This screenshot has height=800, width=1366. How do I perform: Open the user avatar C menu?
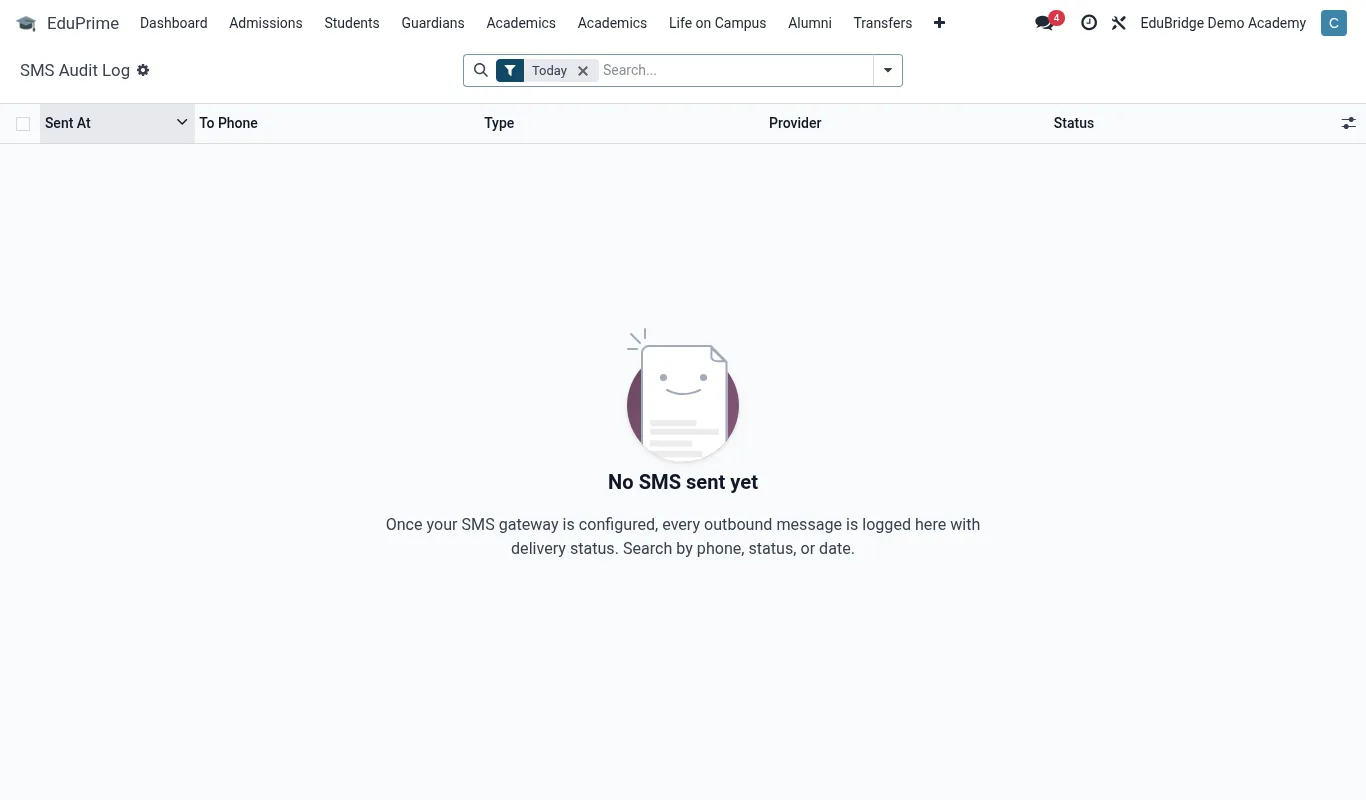[1334, 23]
